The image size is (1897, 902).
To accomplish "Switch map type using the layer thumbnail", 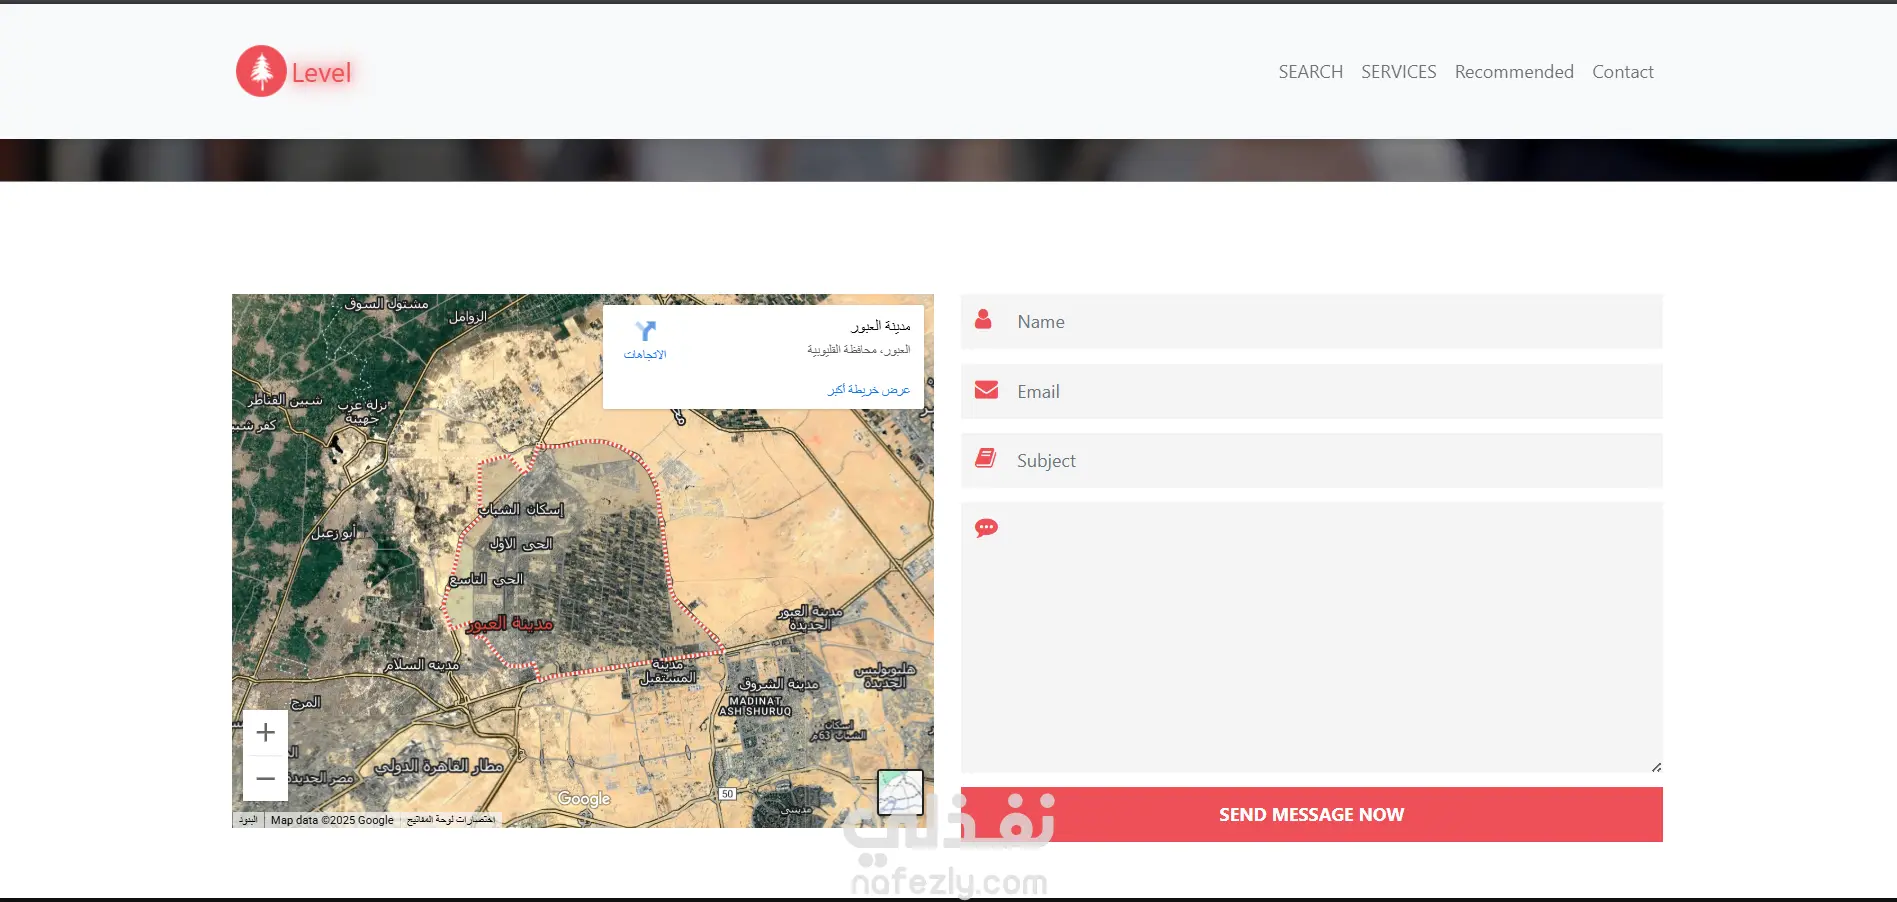I will [900, 793].
